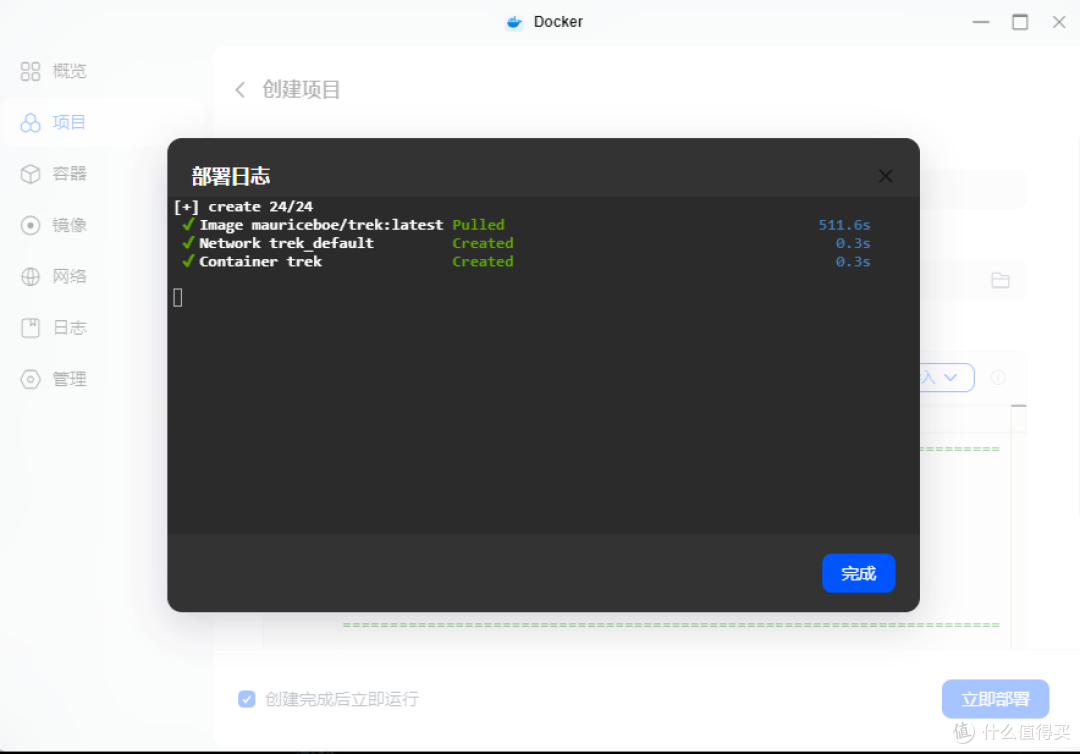Click '0.3s' on the Network trek_default row
Viewport: 1080px width, 754px height.
click(853, 243)
